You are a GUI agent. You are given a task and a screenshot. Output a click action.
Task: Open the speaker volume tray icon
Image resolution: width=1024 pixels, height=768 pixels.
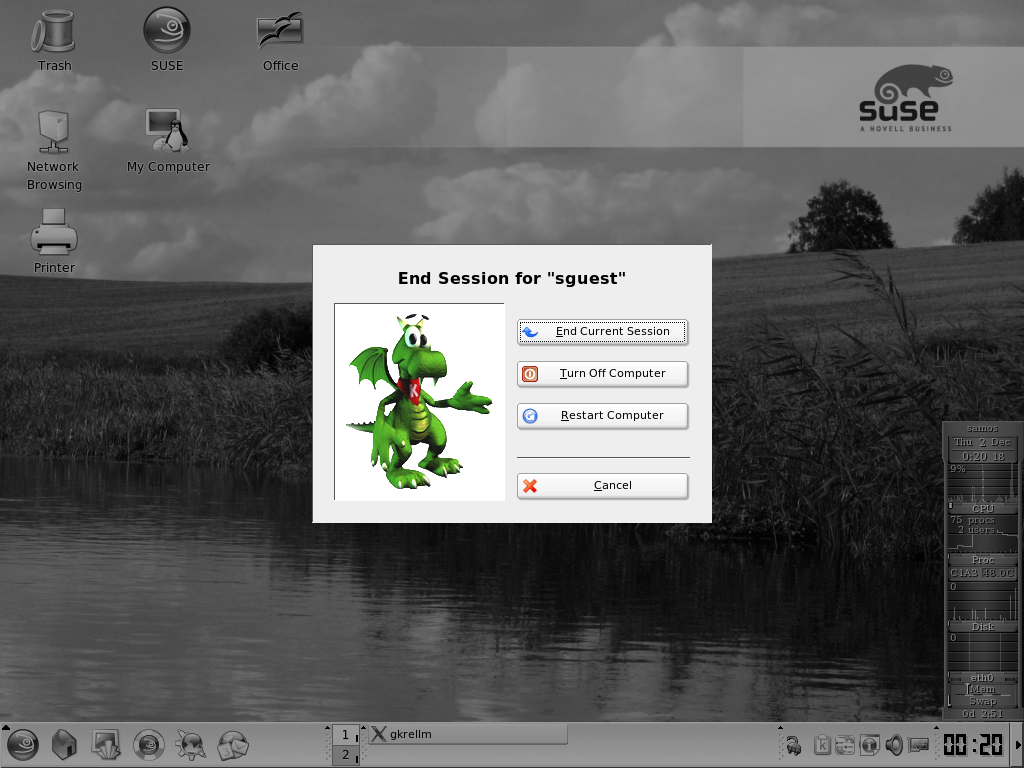(x=894, y=745)
